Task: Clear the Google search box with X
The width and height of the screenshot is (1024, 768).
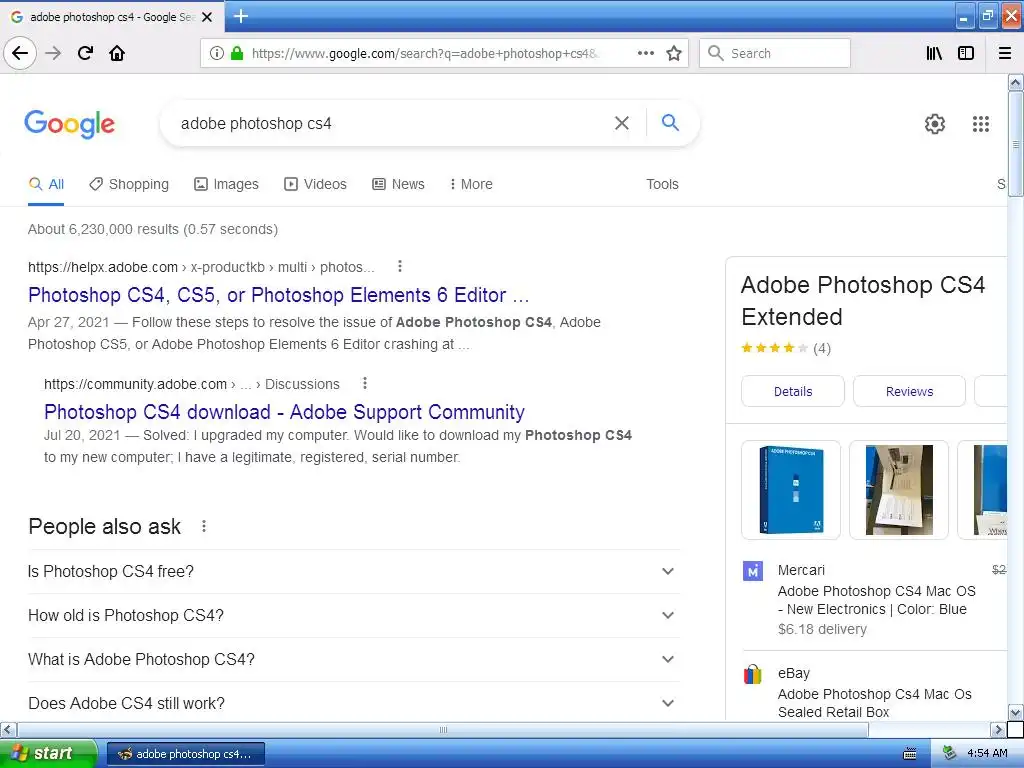Action: pos(622,123)
